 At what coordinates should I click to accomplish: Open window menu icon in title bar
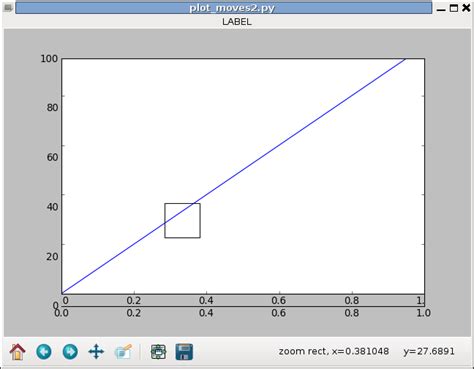8,8
